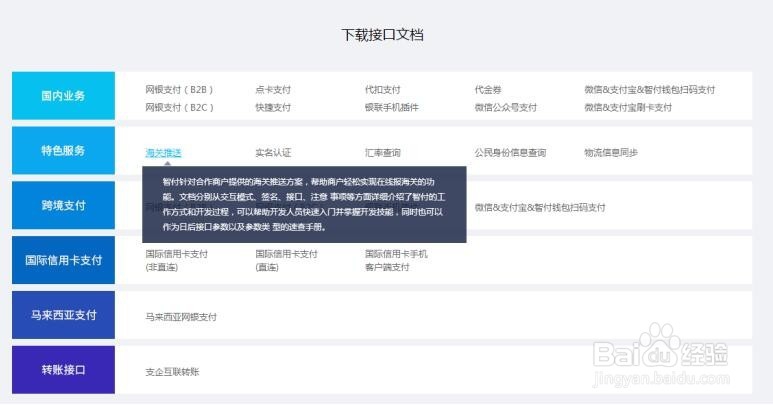The width and height of the screenshot is (773, 405).
Task: Select the blue 国际信用卡支付 category block
Action: [63, 260]
